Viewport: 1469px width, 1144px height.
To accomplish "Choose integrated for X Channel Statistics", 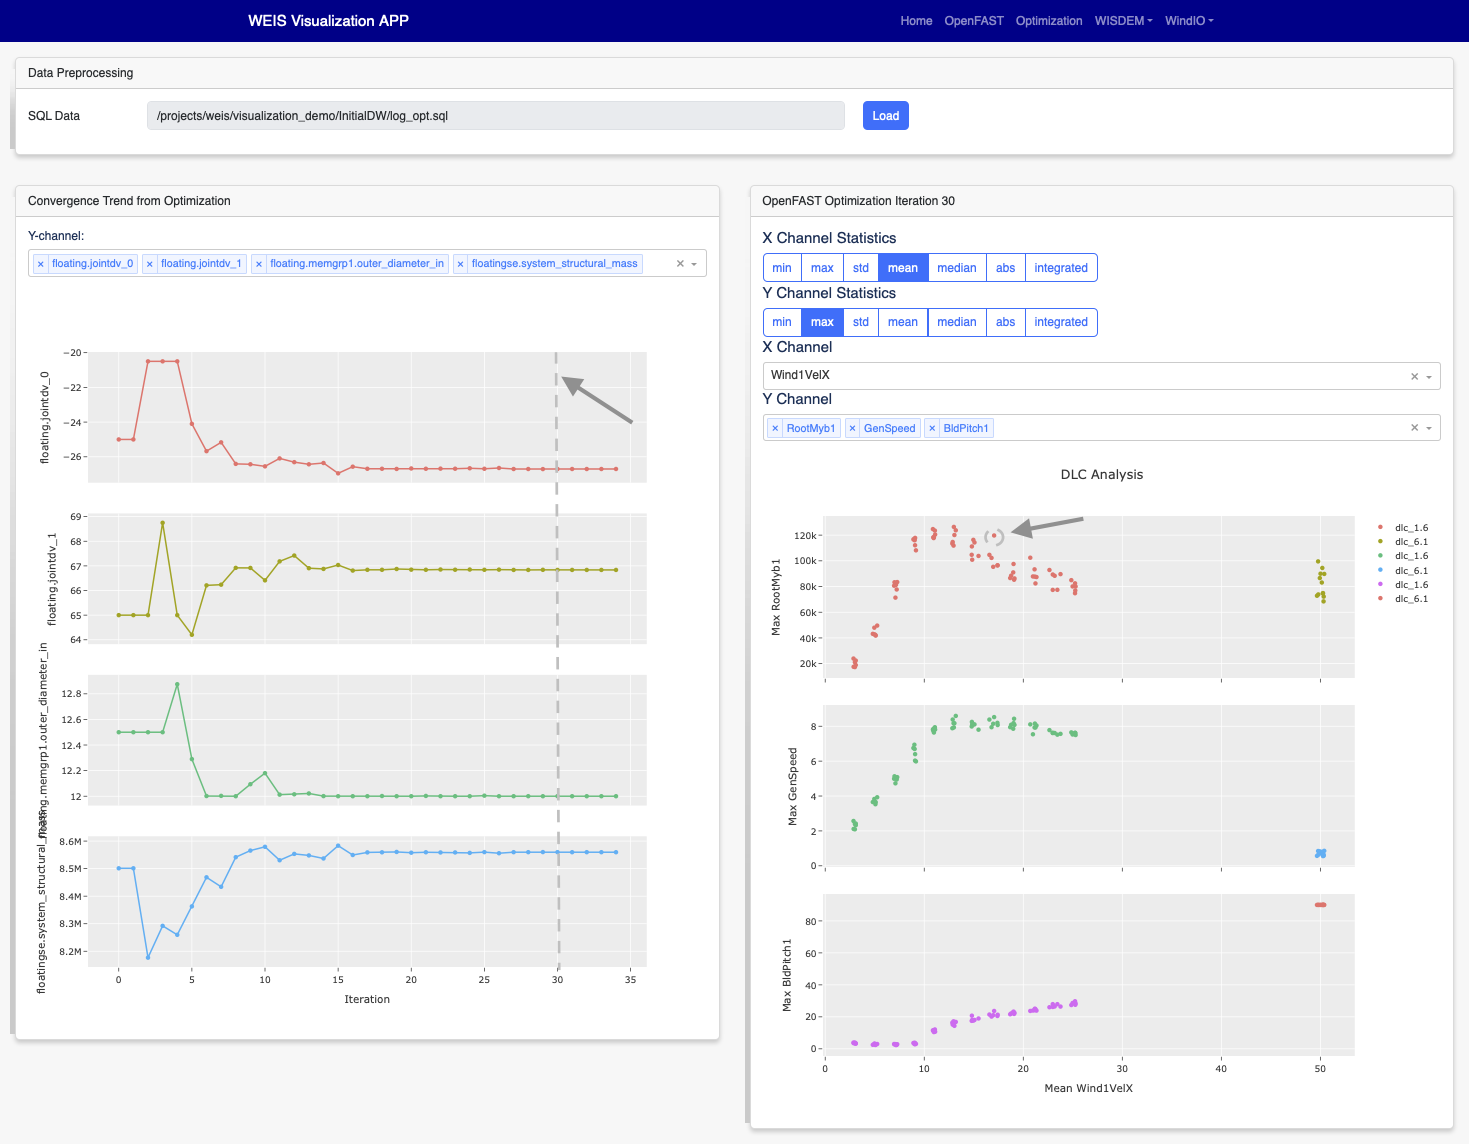I will pyautogui.click(x=1061, y=268).
